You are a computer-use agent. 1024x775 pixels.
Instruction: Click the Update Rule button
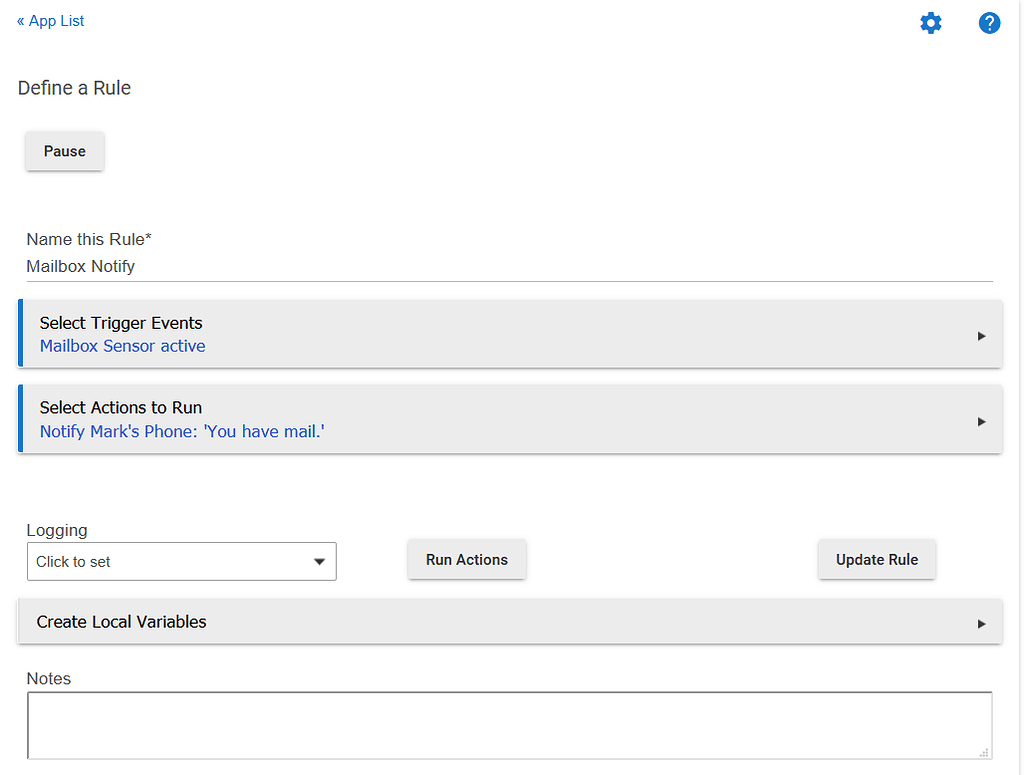(x=876, y=559)
